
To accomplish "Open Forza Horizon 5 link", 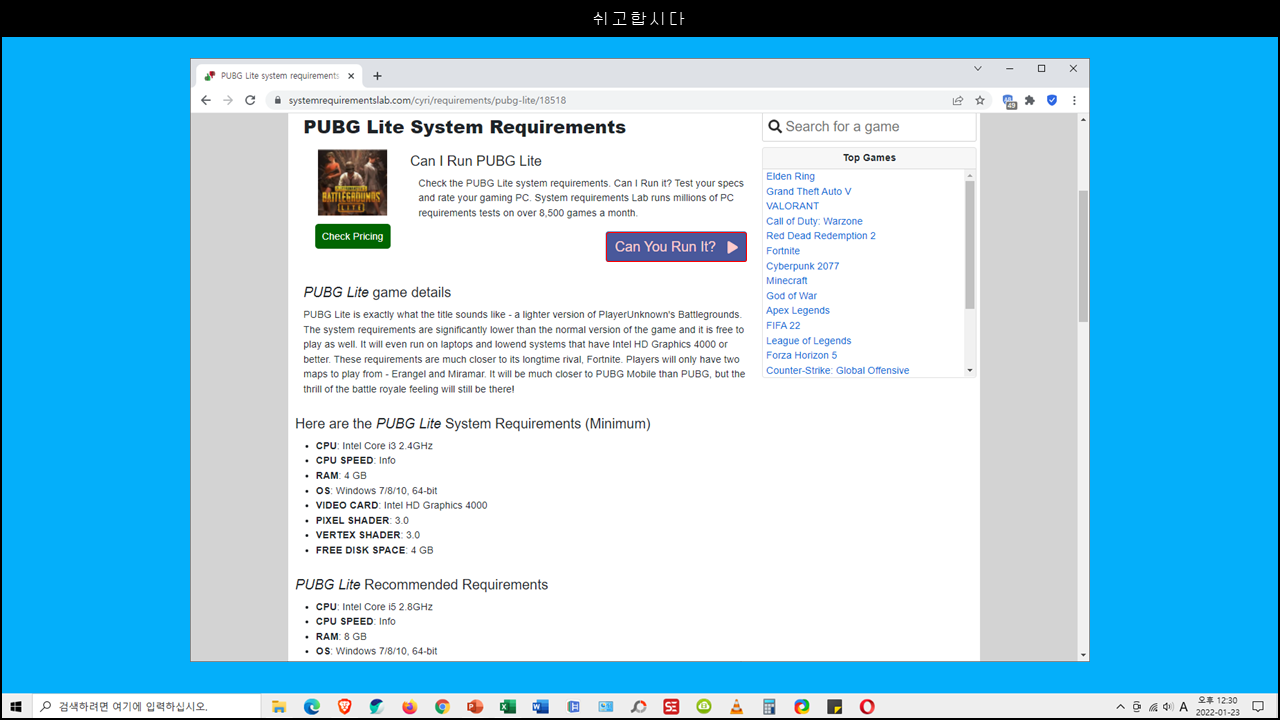I will pos(802,355).
